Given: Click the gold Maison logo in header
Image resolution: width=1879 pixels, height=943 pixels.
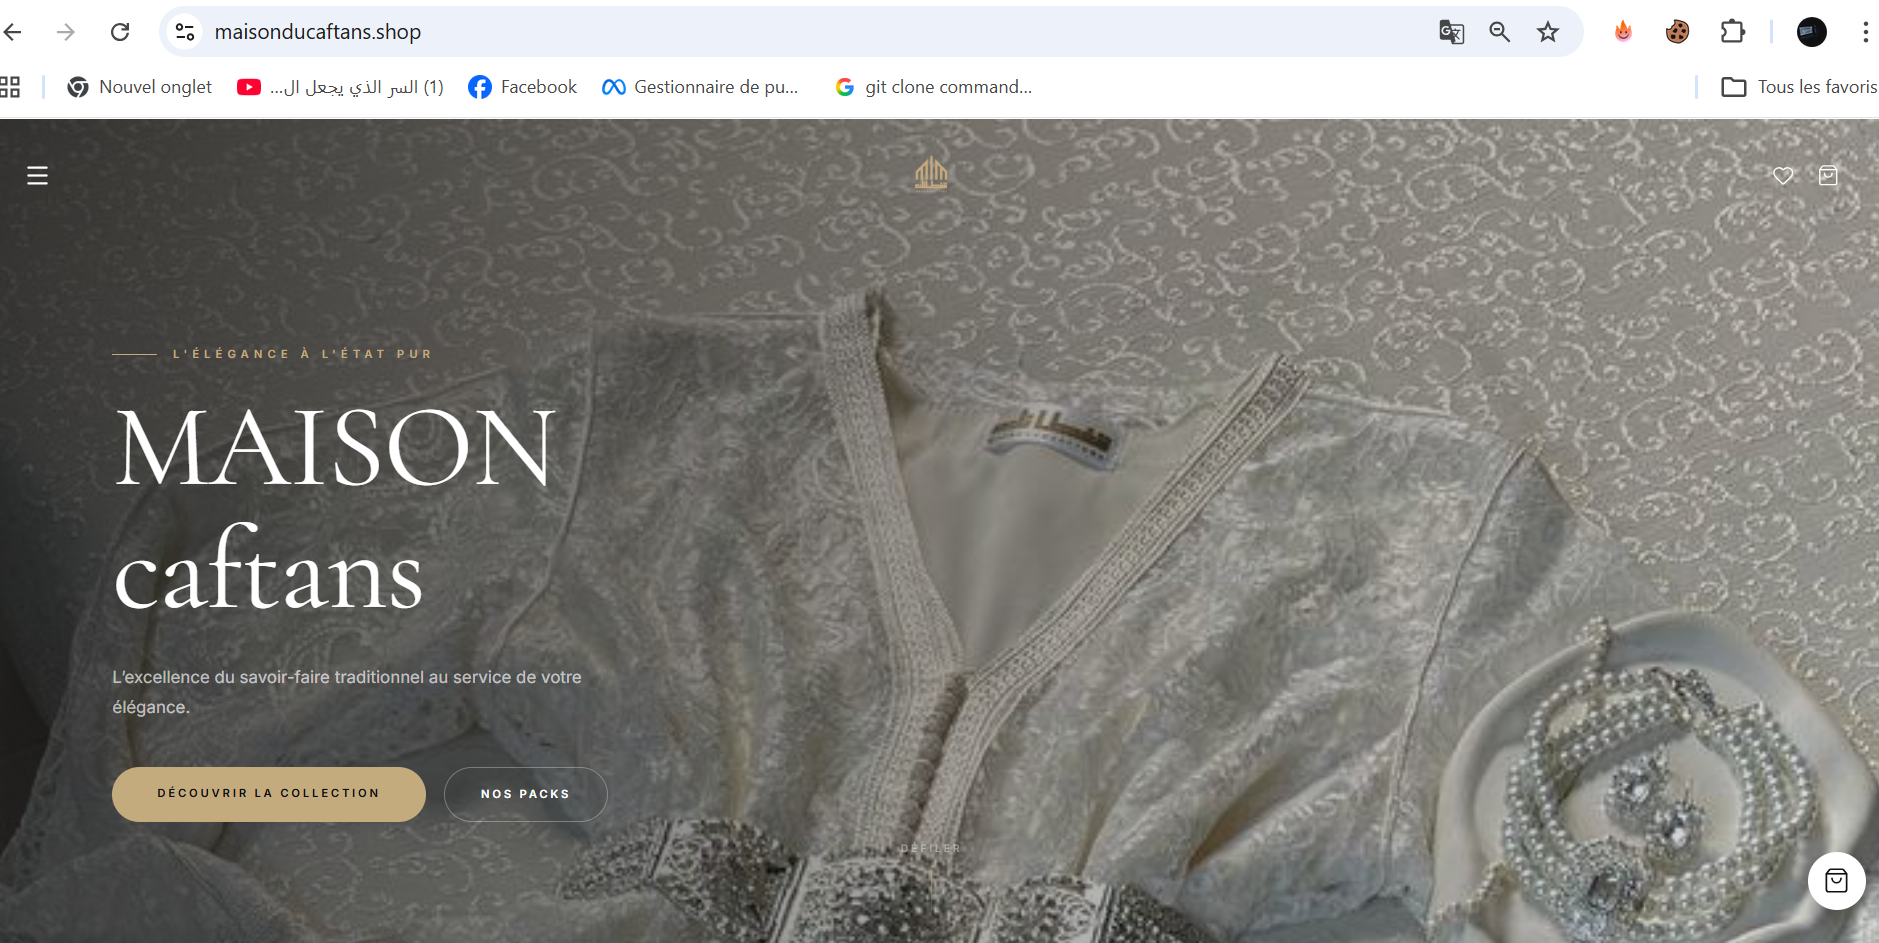Looking at the screenshot, I should [930, 173].
